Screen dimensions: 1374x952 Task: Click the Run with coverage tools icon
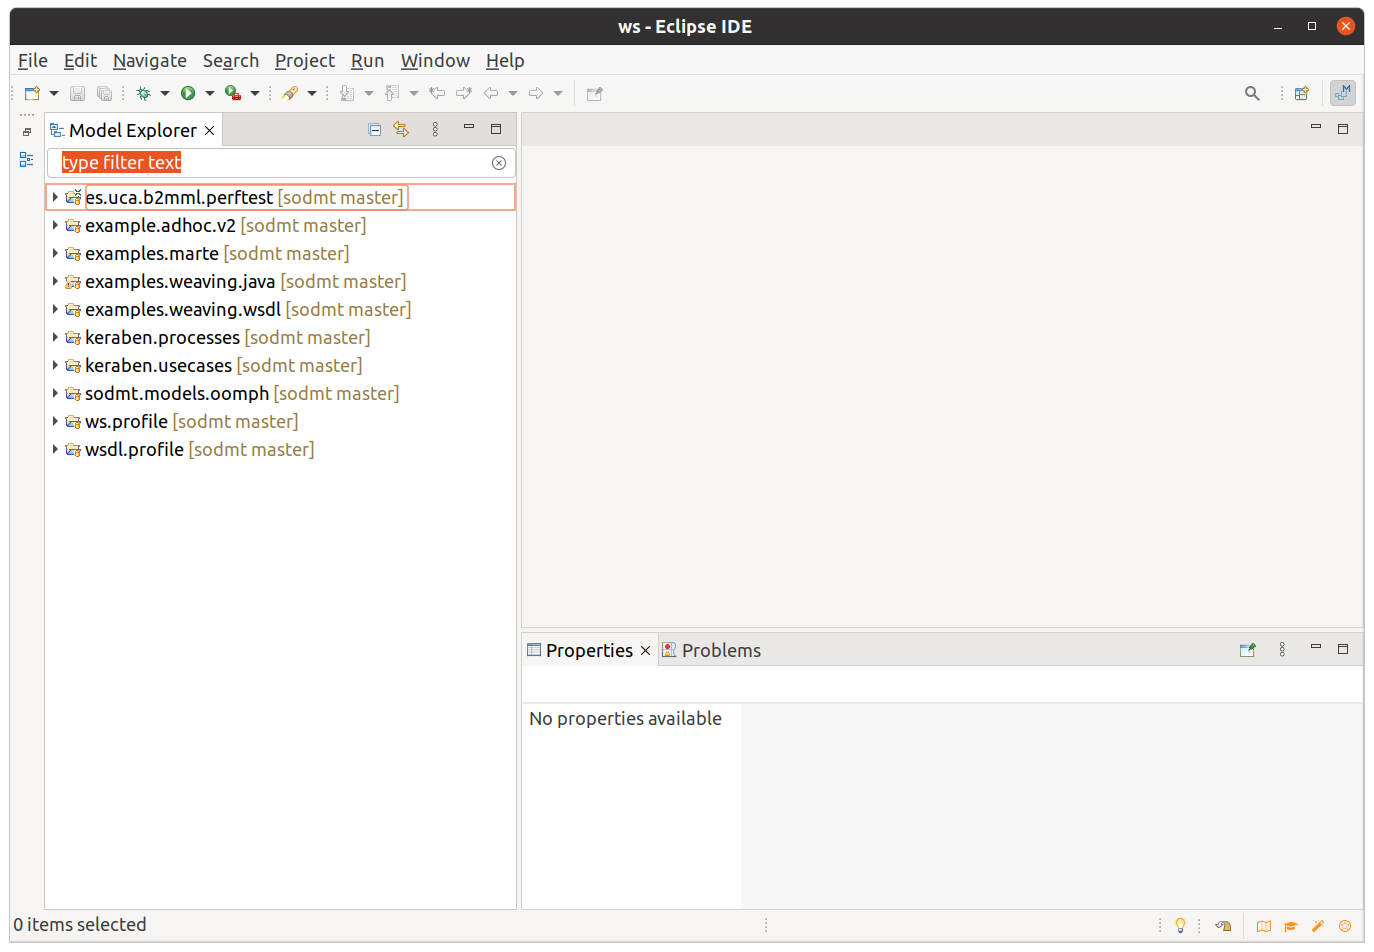pos(232,93)
